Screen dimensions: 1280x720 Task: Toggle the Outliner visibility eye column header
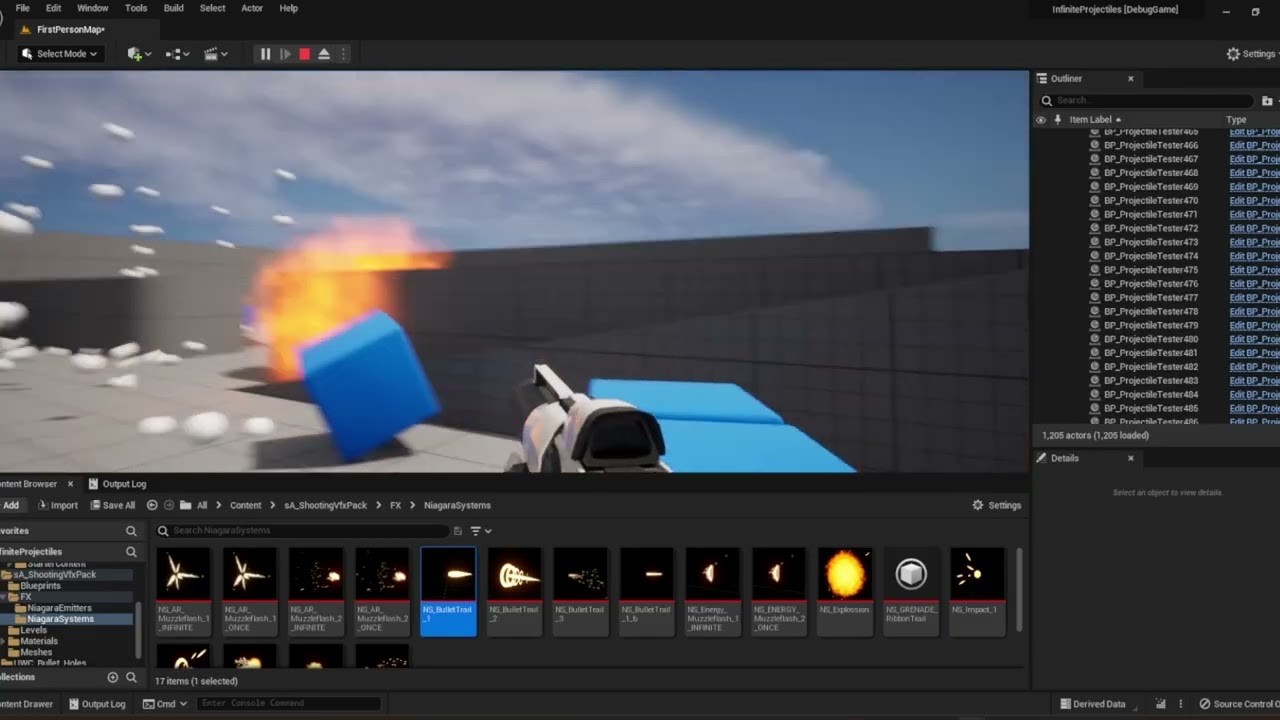1040,120
